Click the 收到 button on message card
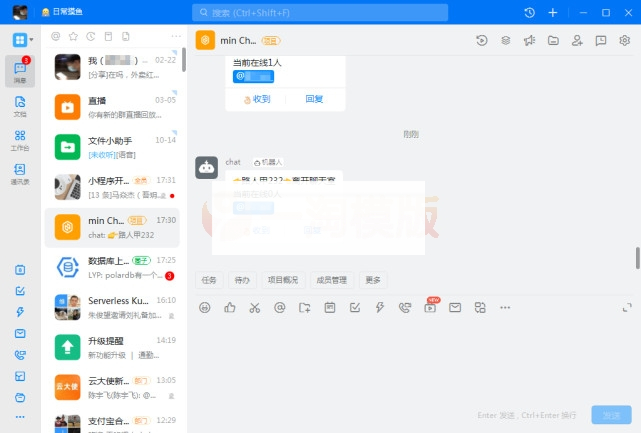 pos(256,99)
